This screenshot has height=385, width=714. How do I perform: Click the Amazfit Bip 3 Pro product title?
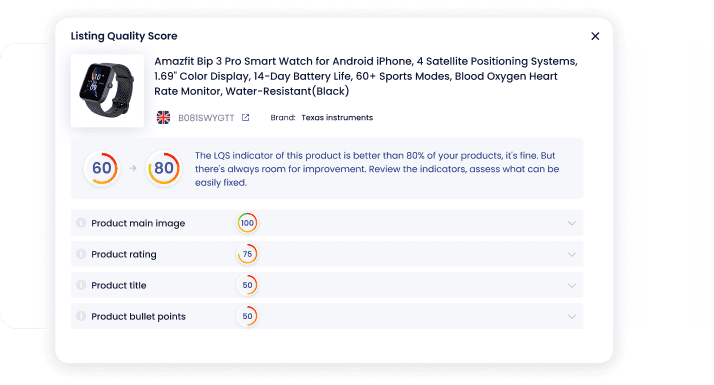pyautogui.click(x=366, y=76)
